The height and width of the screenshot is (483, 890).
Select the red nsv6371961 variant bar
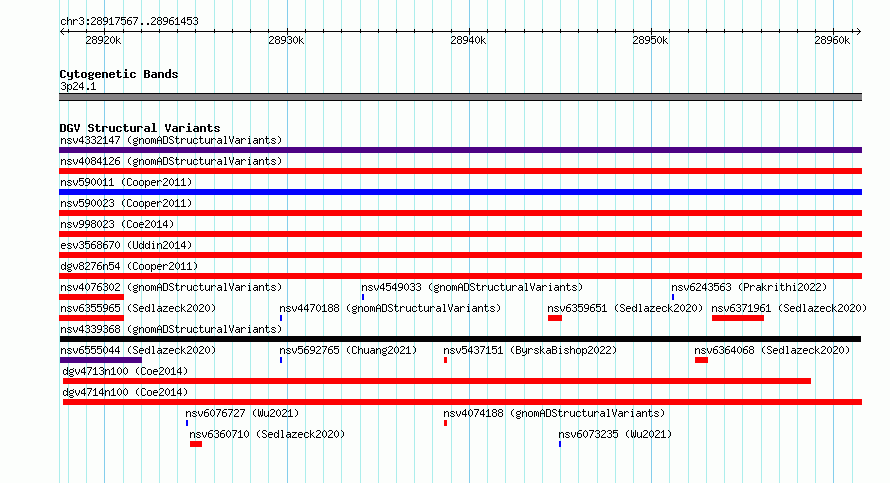pyautogui.click(x=738, y=318)
